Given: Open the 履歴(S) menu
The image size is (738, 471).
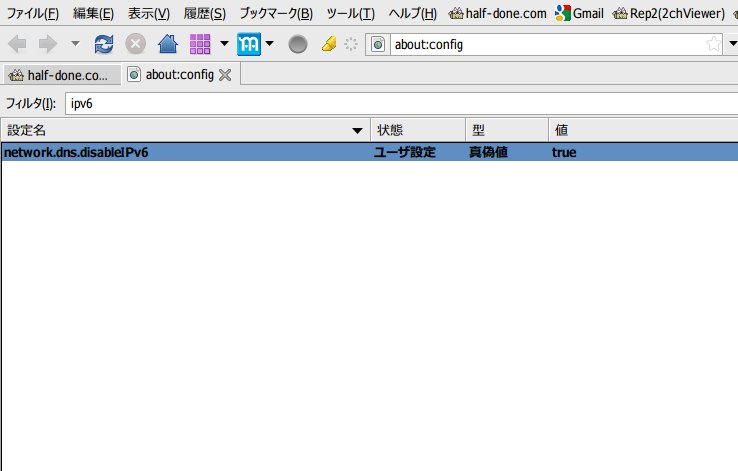Looking at the screenshot, I should [205, 13].
